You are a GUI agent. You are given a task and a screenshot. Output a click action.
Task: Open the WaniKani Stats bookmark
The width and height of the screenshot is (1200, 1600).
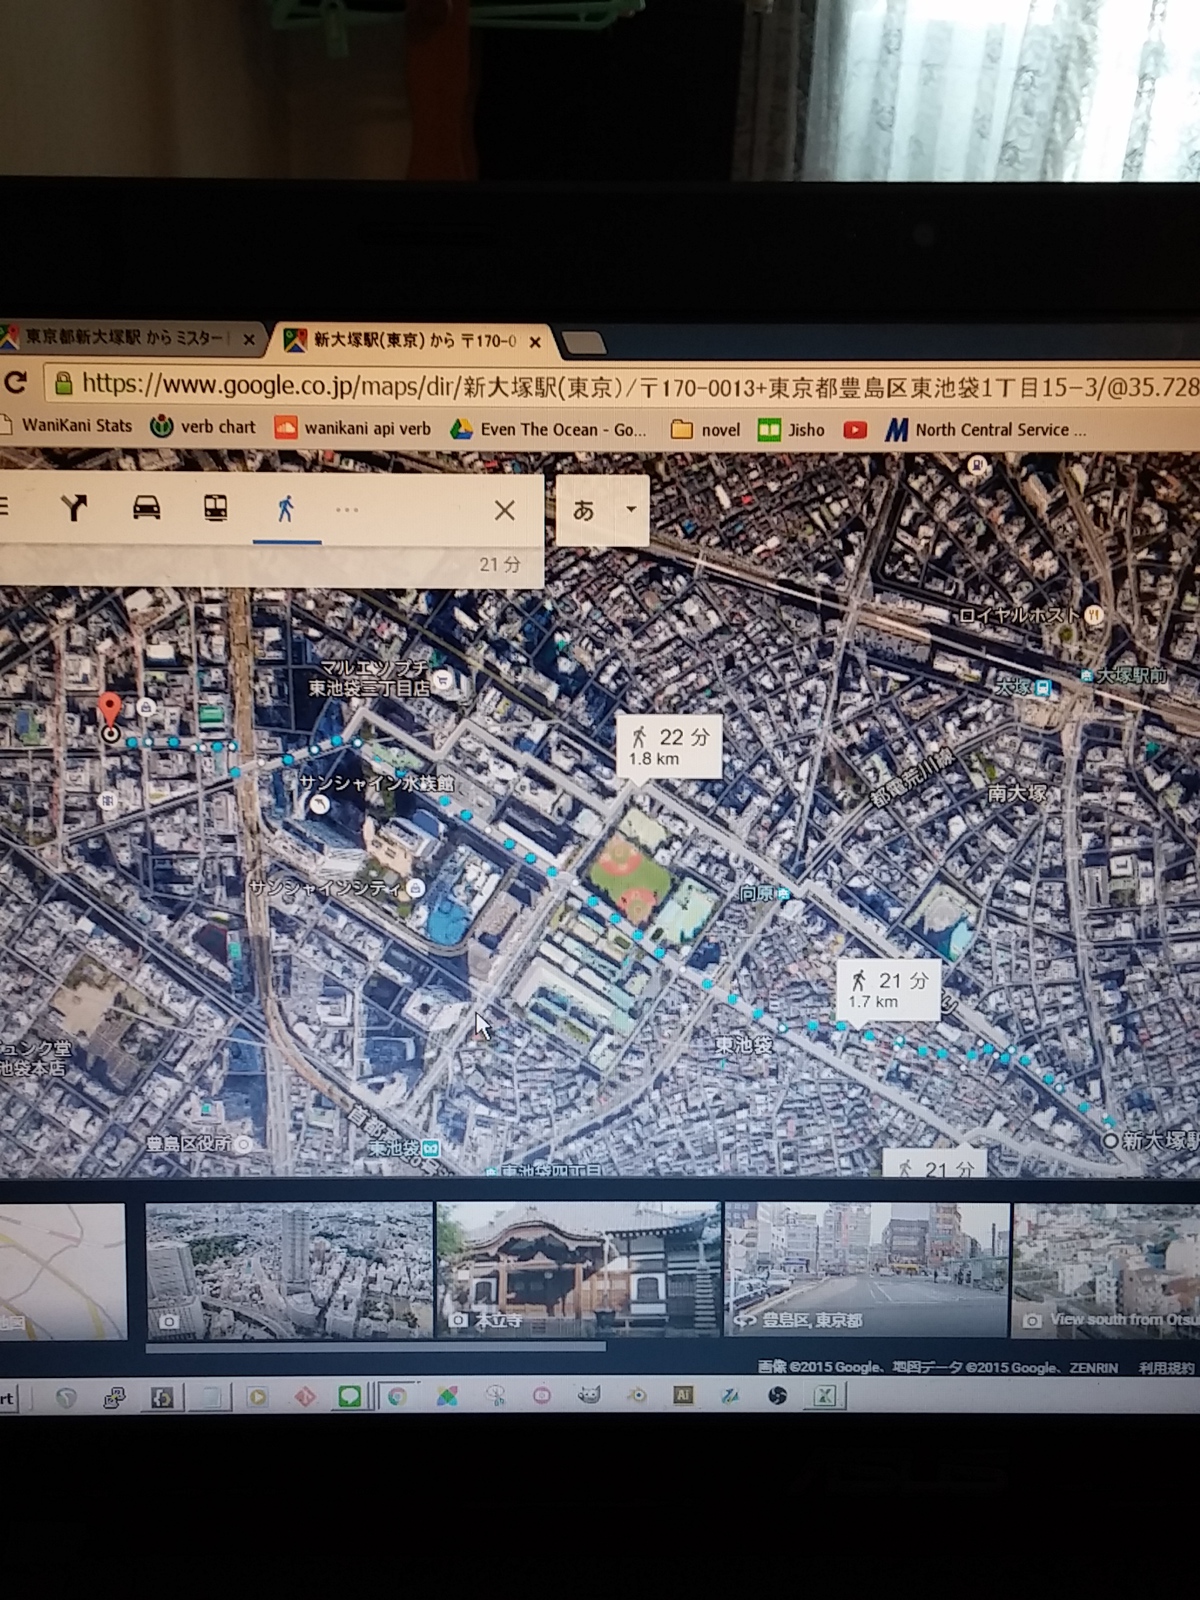(x=66, y=425)
